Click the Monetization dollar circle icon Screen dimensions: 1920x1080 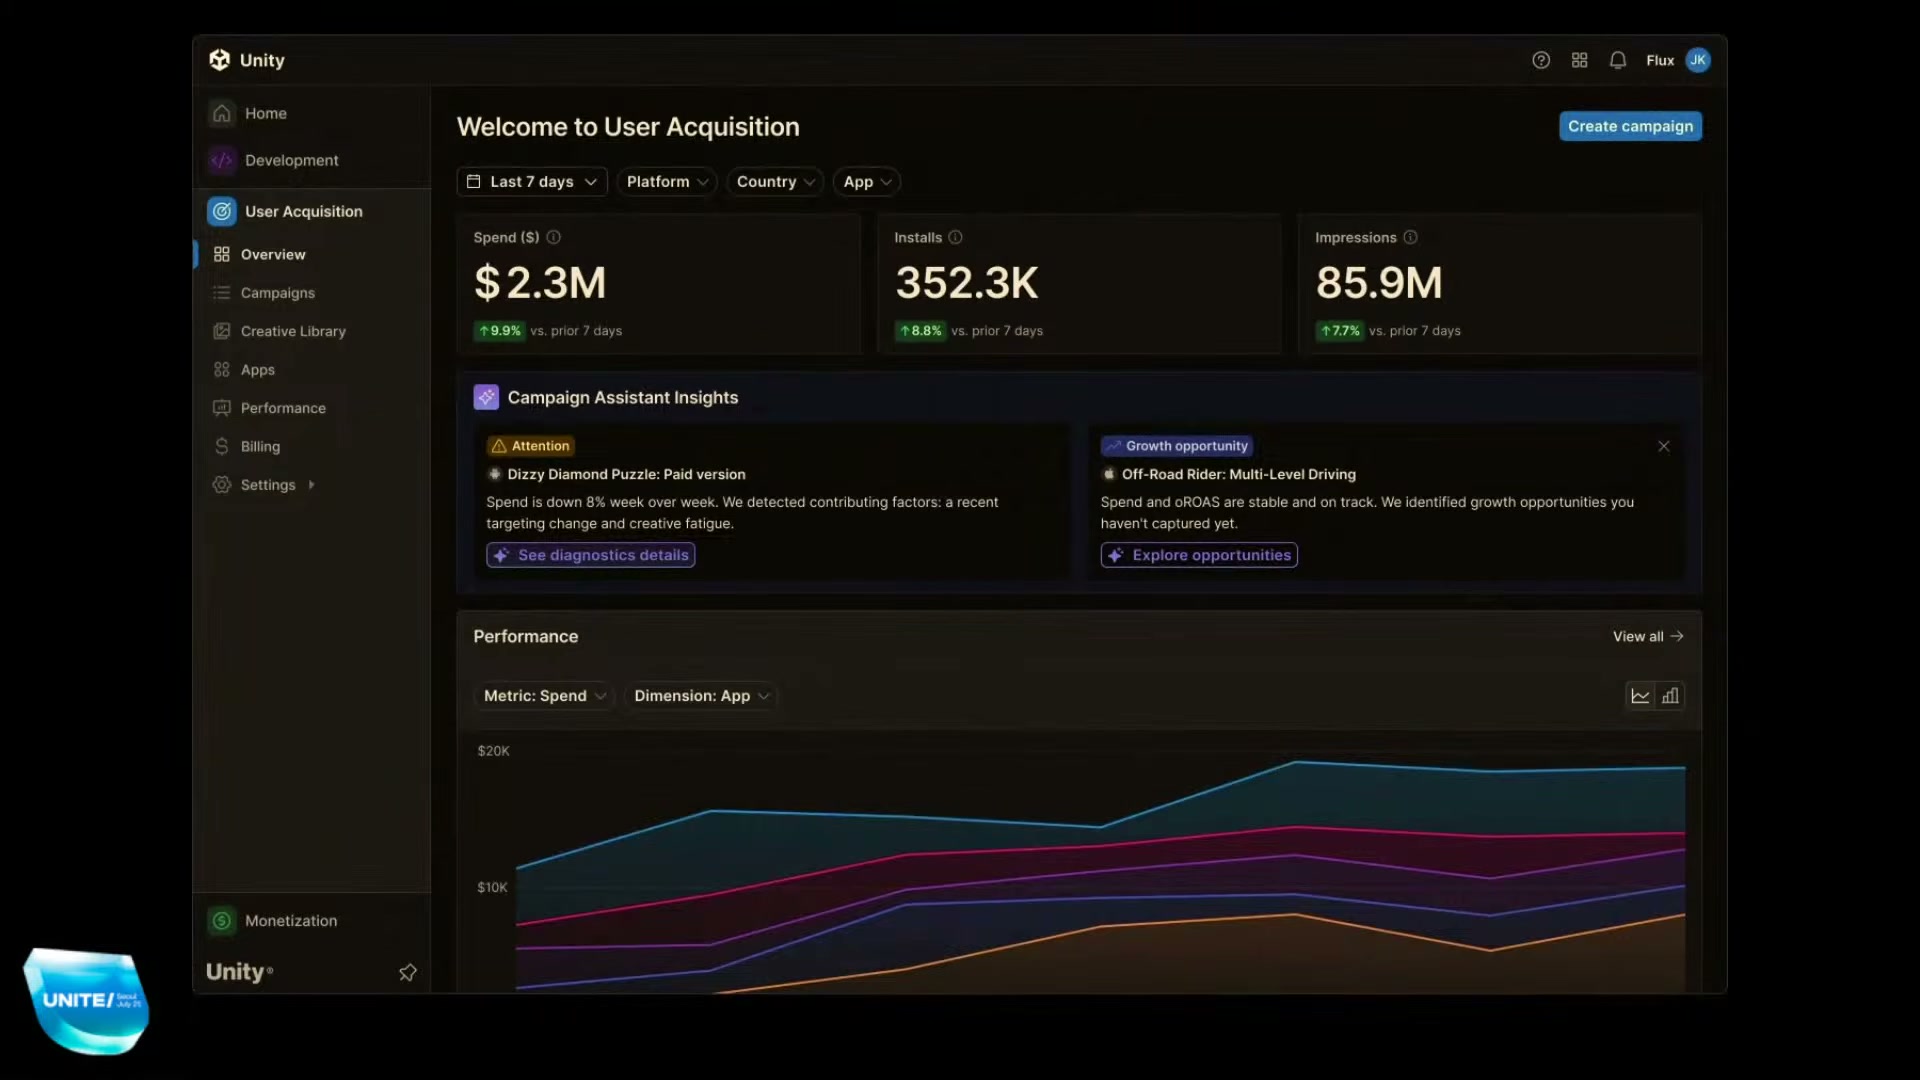coord(222,921)
